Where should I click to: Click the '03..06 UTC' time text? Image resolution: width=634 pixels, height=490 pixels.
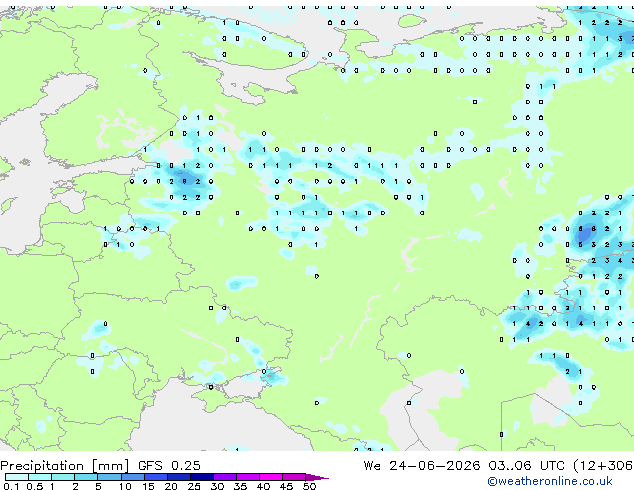click(526, 465)
